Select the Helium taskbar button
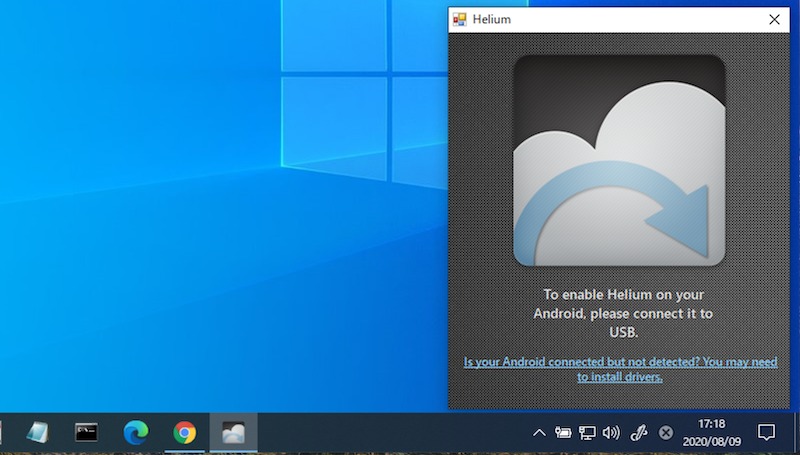 233,432
